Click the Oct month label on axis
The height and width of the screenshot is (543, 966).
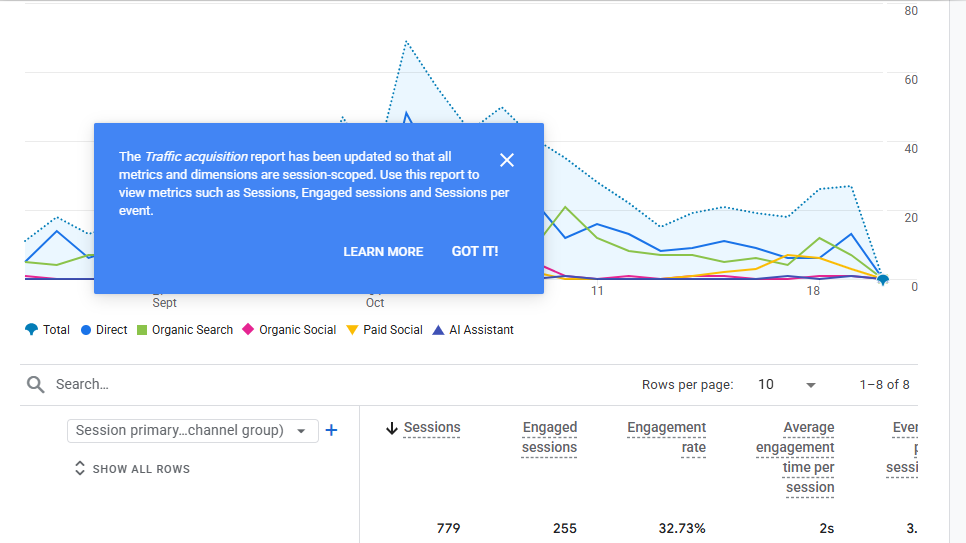375,303
